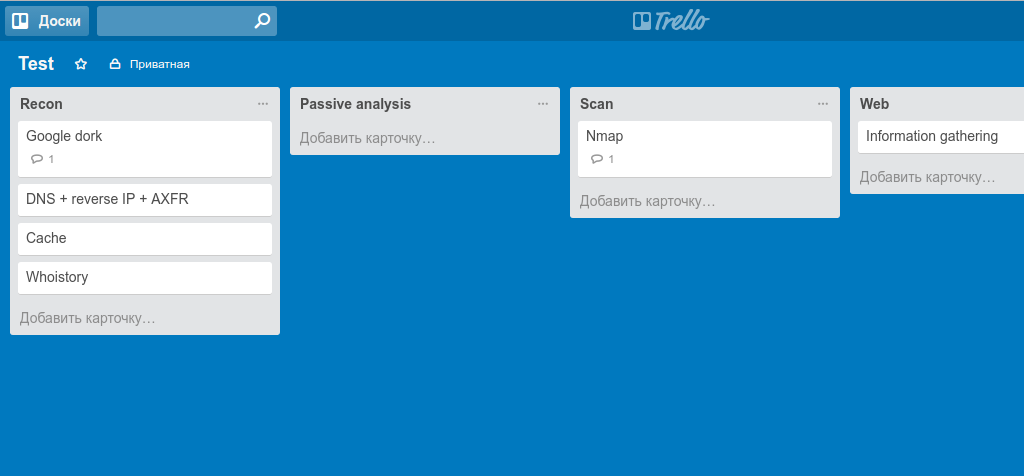Open the Доски boards menu
Viewport: 1024px width, 476px height.
pos(48,21)
